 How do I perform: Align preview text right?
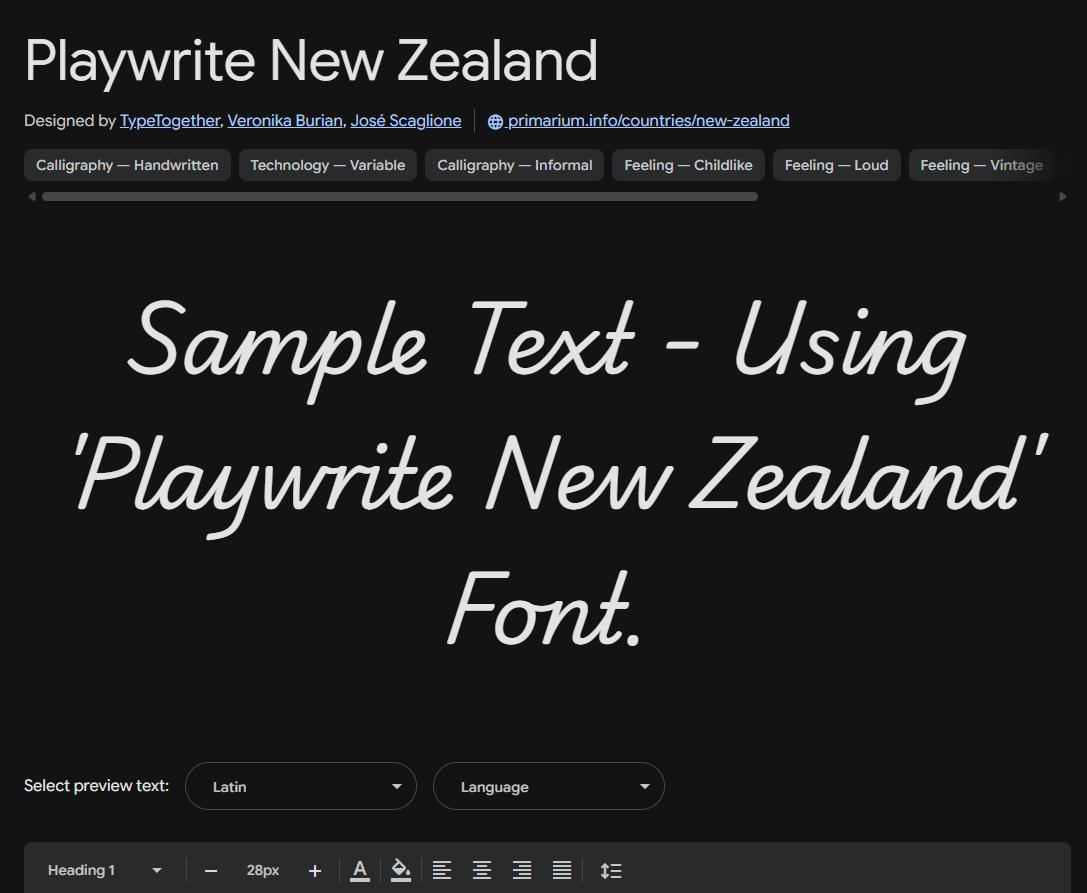tap(522, 870)
